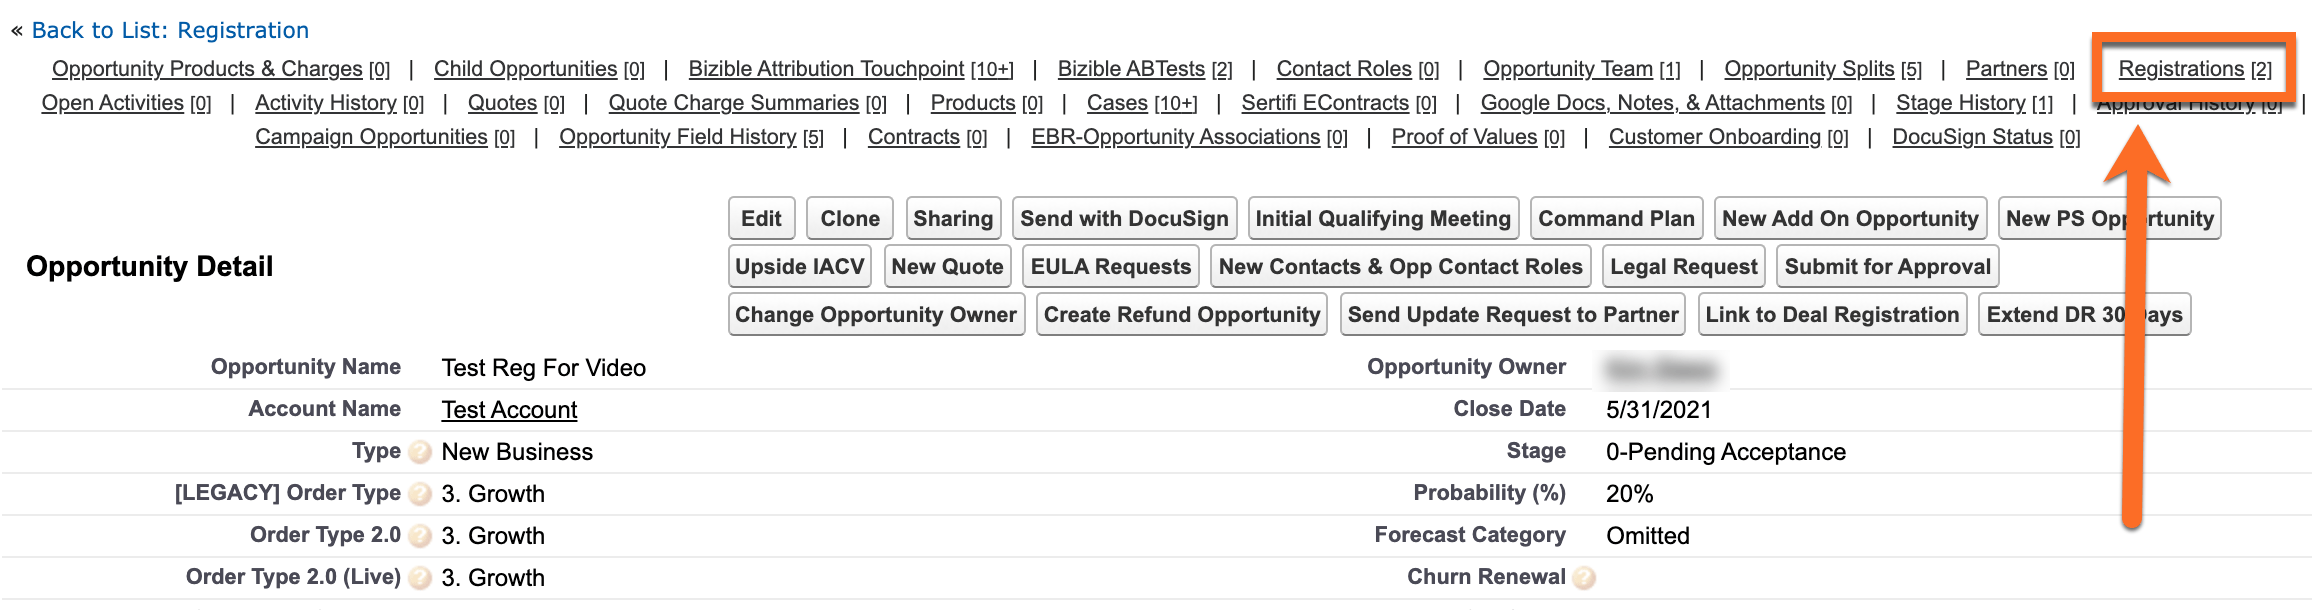This screenshot has height=610, width=2312.
Task: Open Bizible Attribution Touchpoint related list
Action: click(826, 69)
